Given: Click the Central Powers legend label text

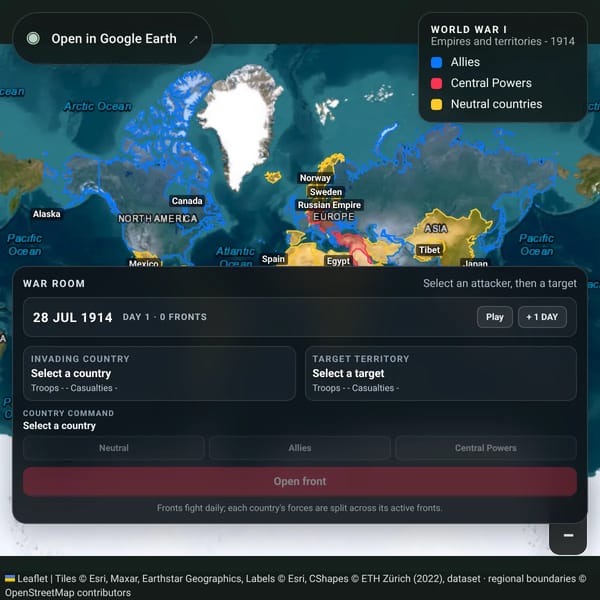Looking at the screenshot, I should [x=491, y=83].
